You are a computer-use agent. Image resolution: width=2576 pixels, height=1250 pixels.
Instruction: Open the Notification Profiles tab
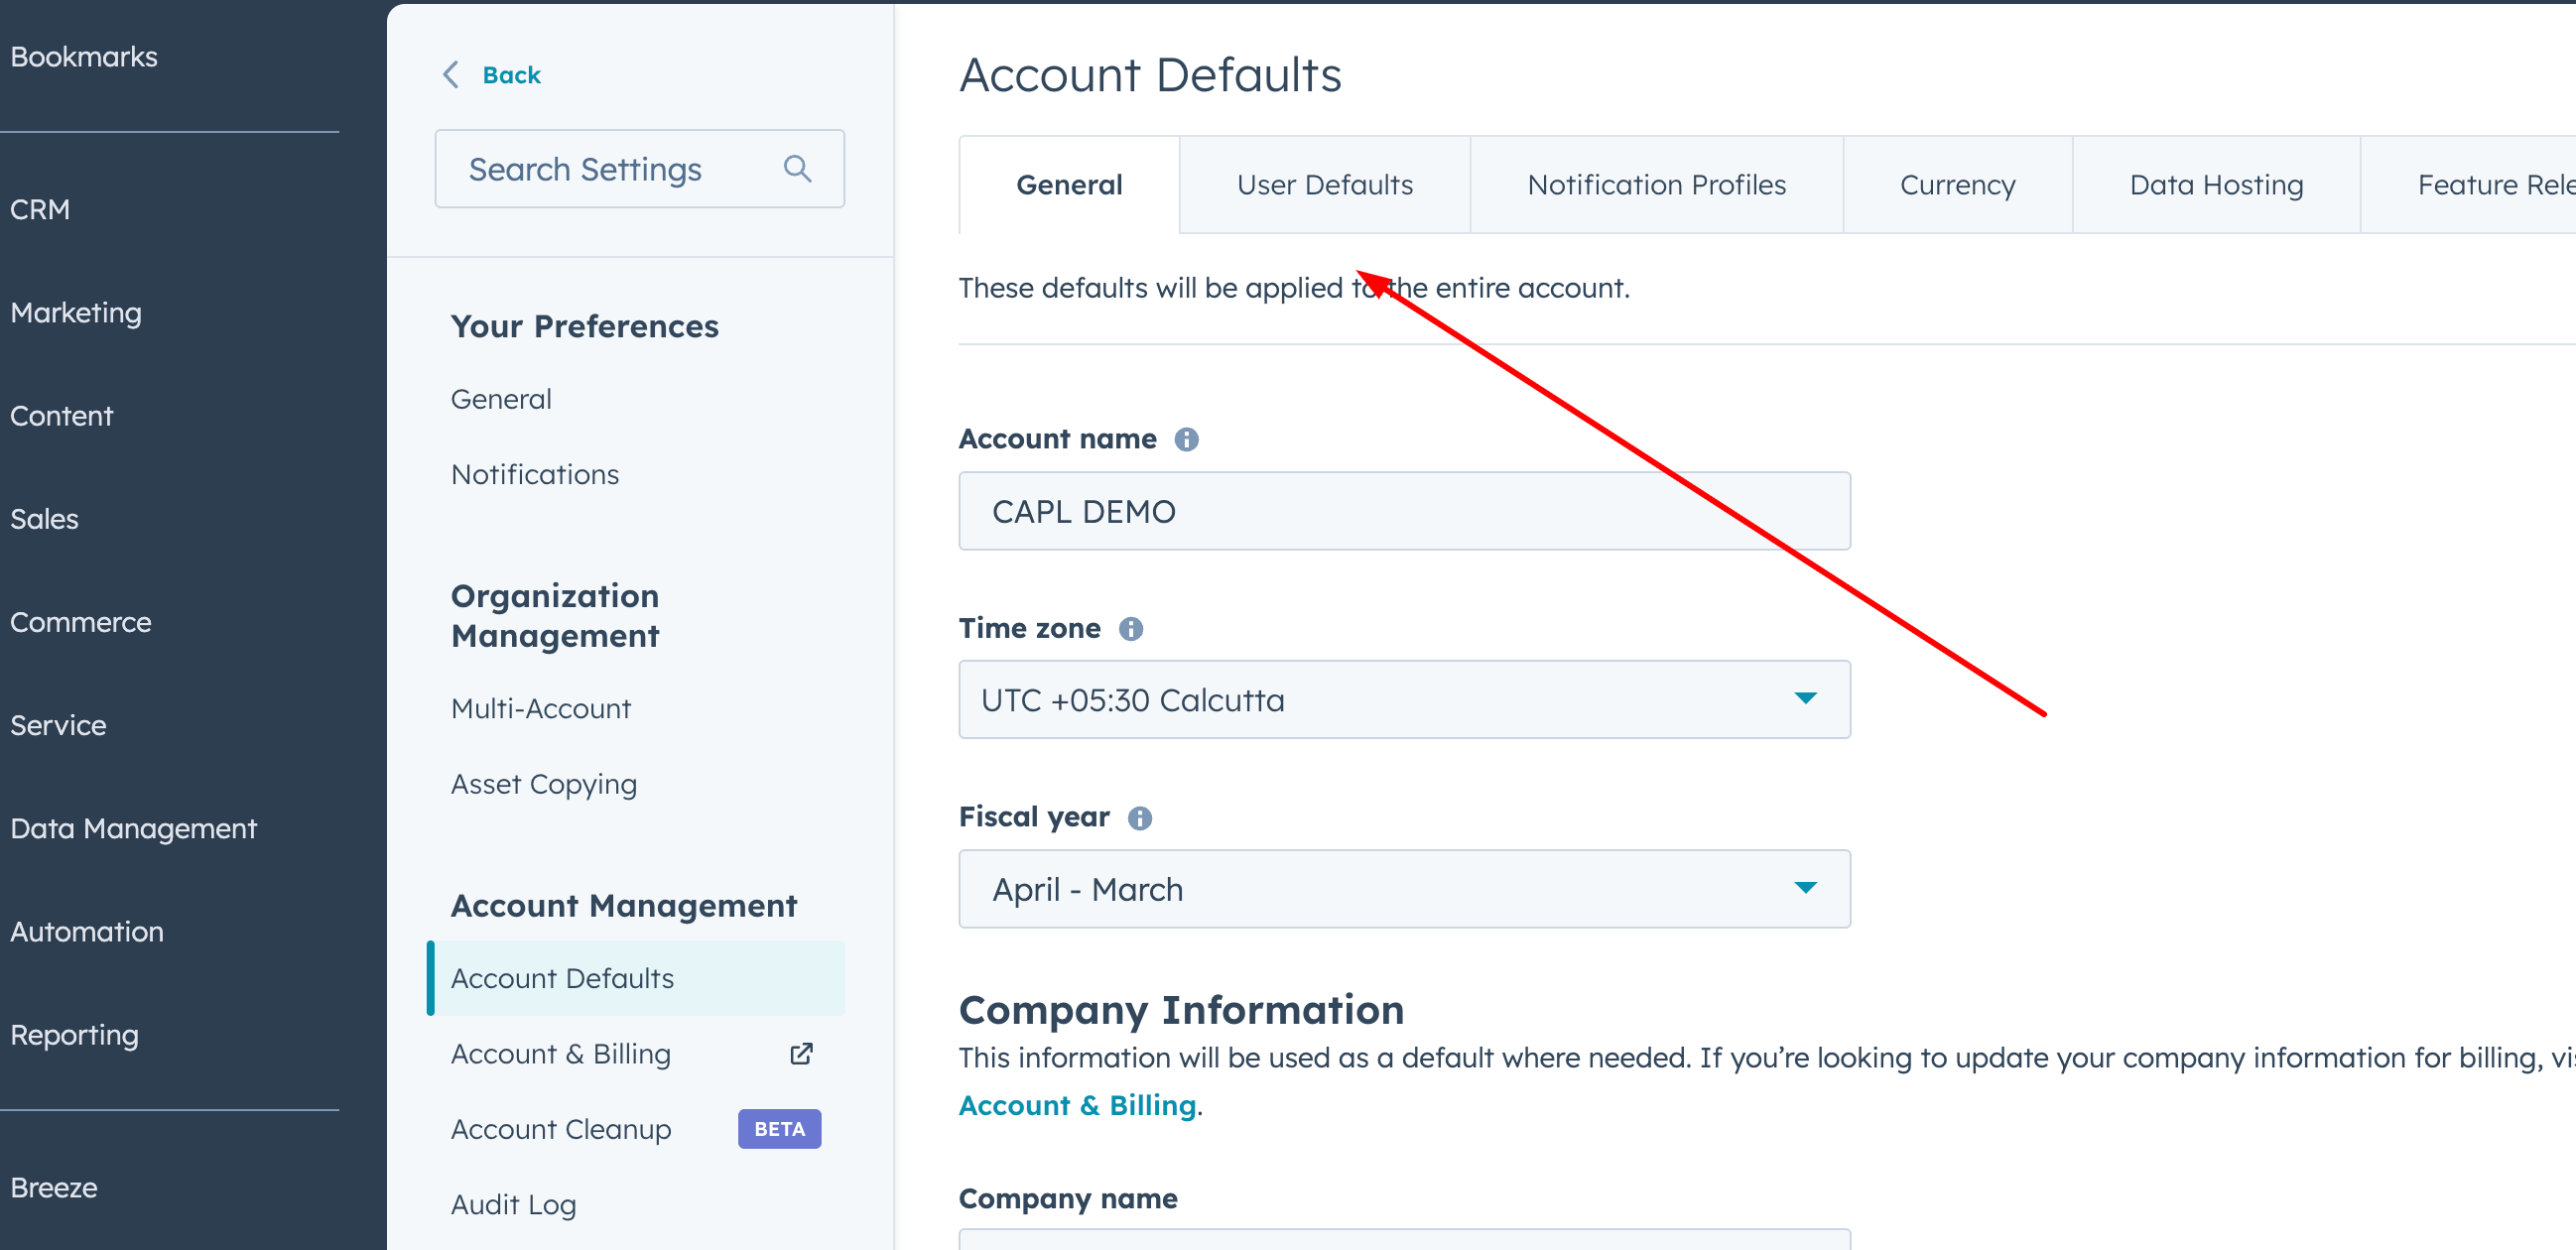[x=1656, y=185]
